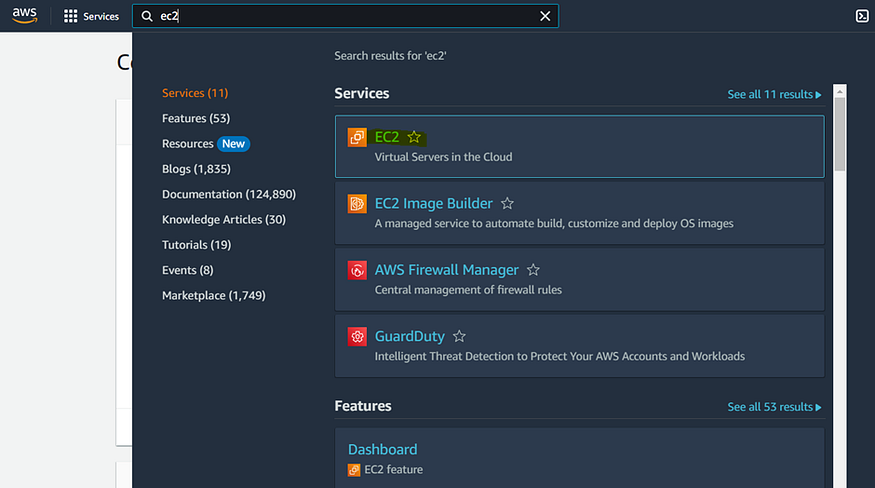Focus the search field containing ec2
875x488 pixels.
click(x=345, y=16)
